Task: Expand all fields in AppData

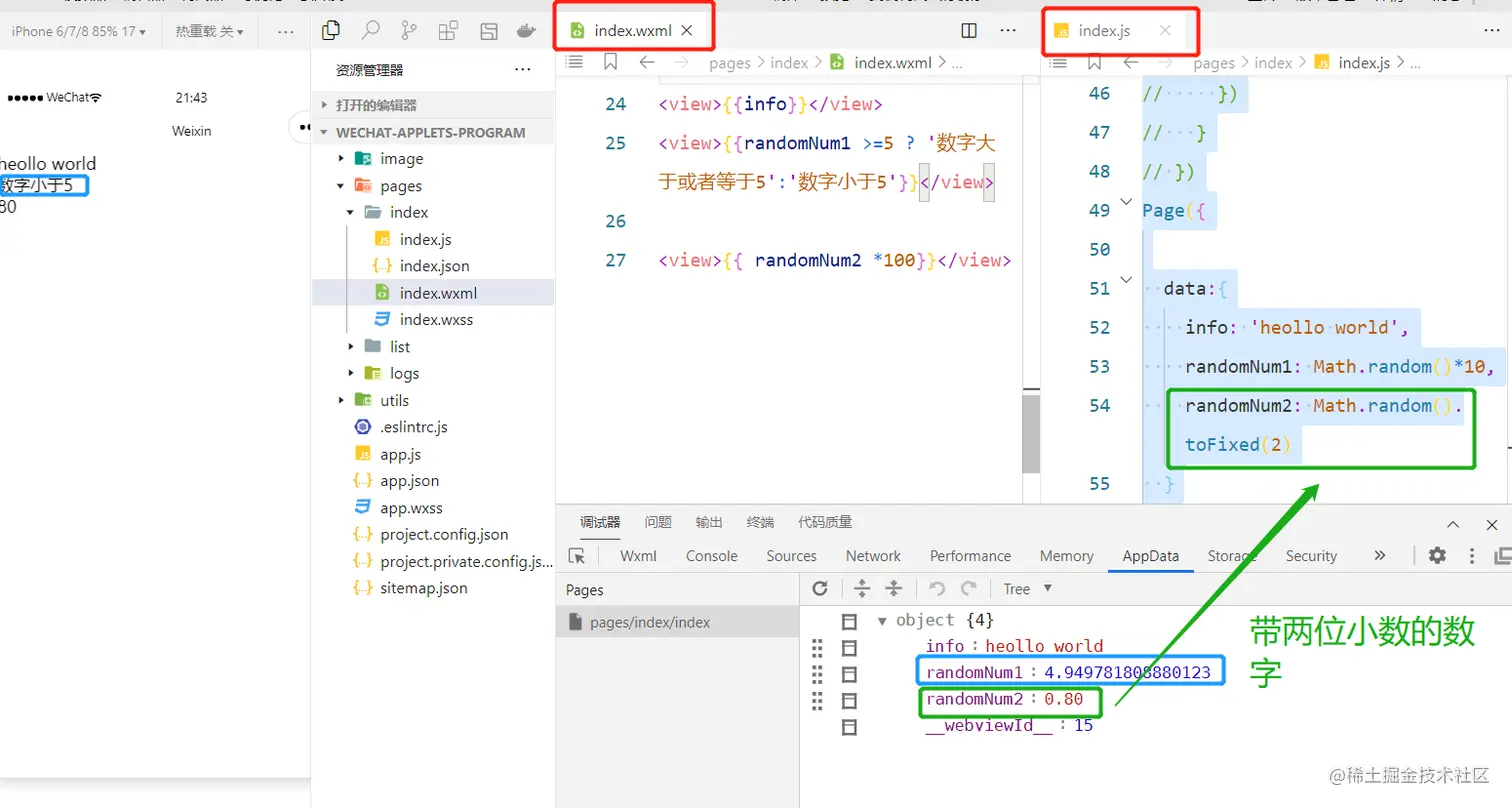Action: pos(862,588)
